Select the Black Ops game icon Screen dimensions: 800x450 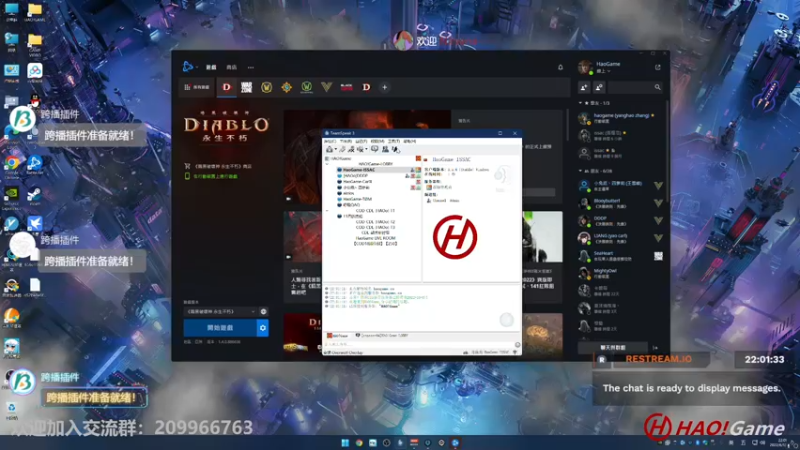tap(346, 87)
